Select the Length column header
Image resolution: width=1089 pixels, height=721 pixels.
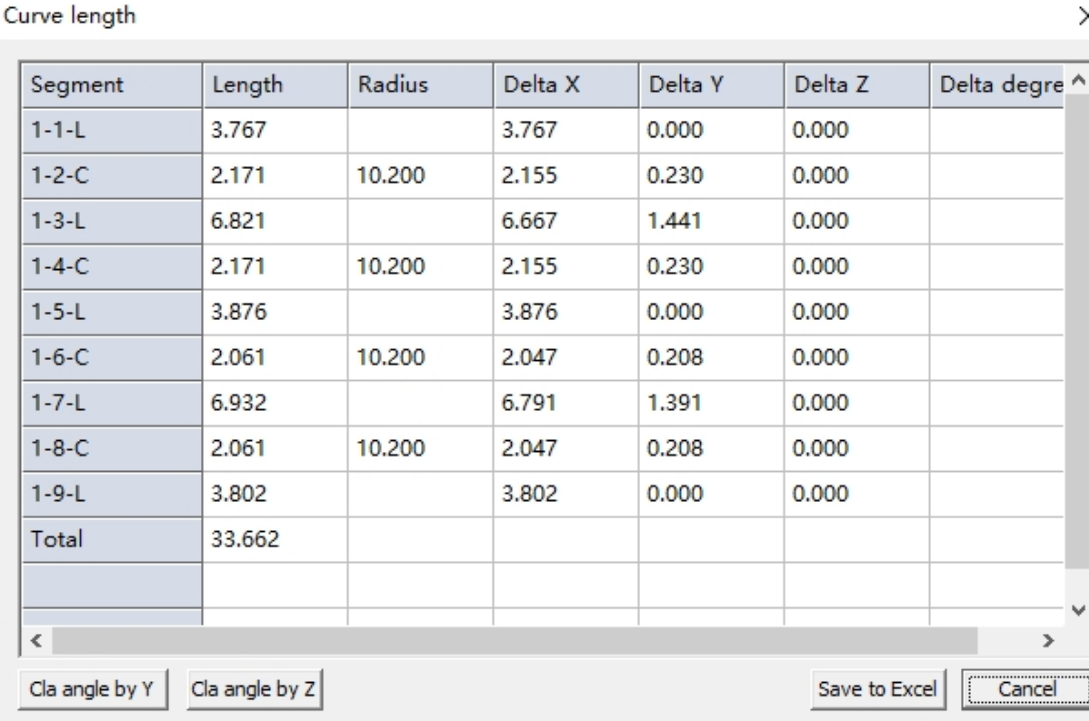275,86
